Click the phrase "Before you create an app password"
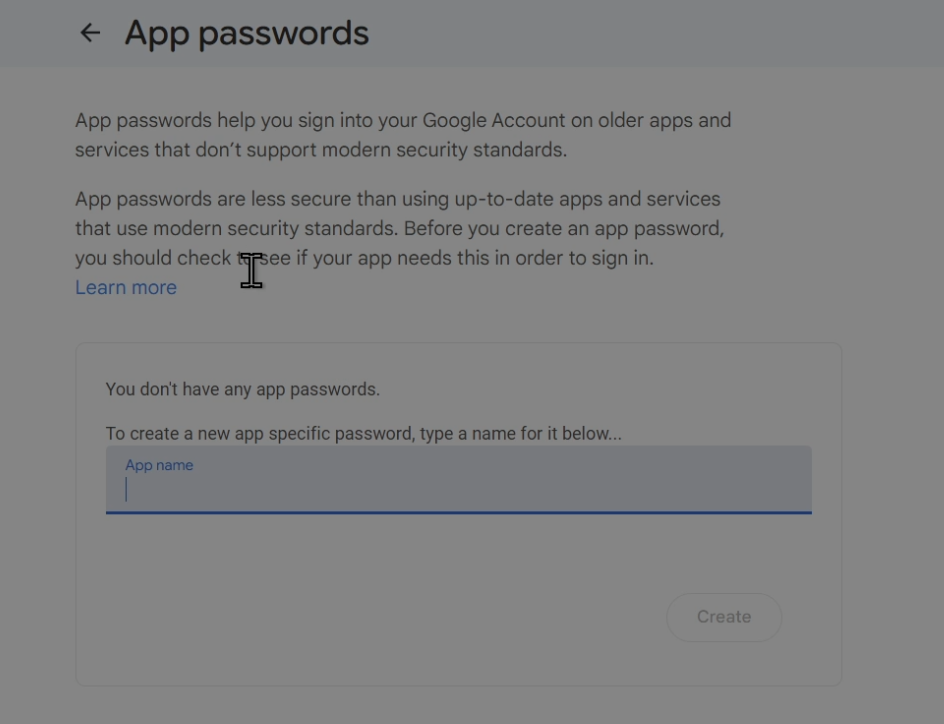Viewport: 944px width, 724px height. (563, 228)
